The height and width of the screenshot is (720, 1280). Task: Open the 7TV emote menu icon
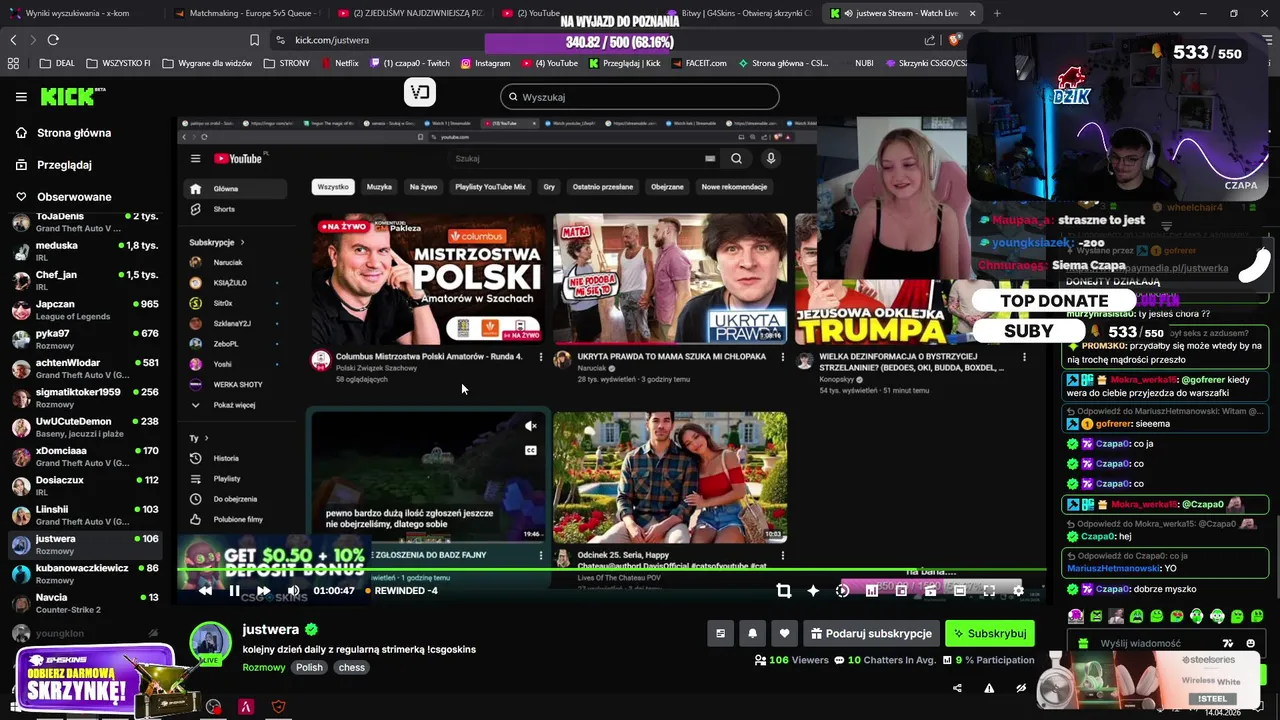click(1228, 644)
